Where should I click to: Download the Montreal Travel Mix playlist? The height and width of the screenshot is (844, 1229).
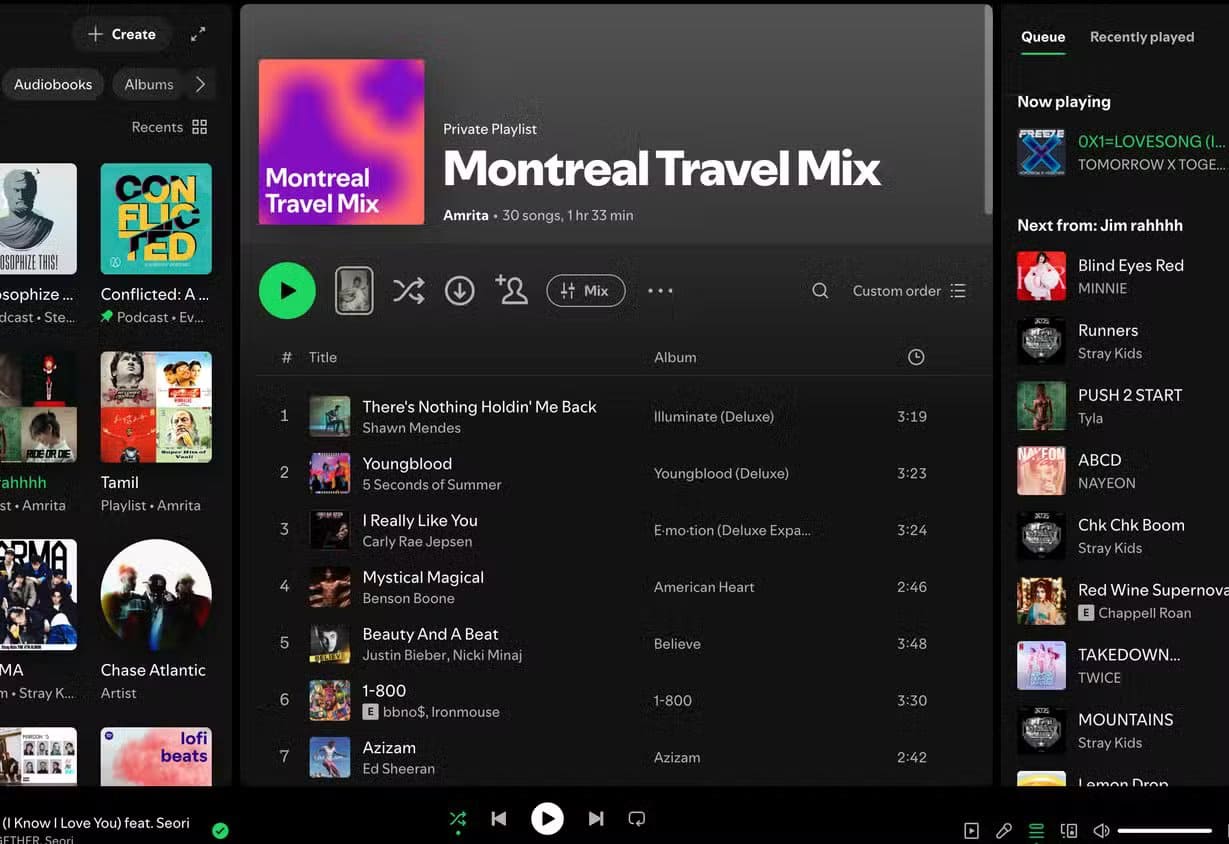459,291
